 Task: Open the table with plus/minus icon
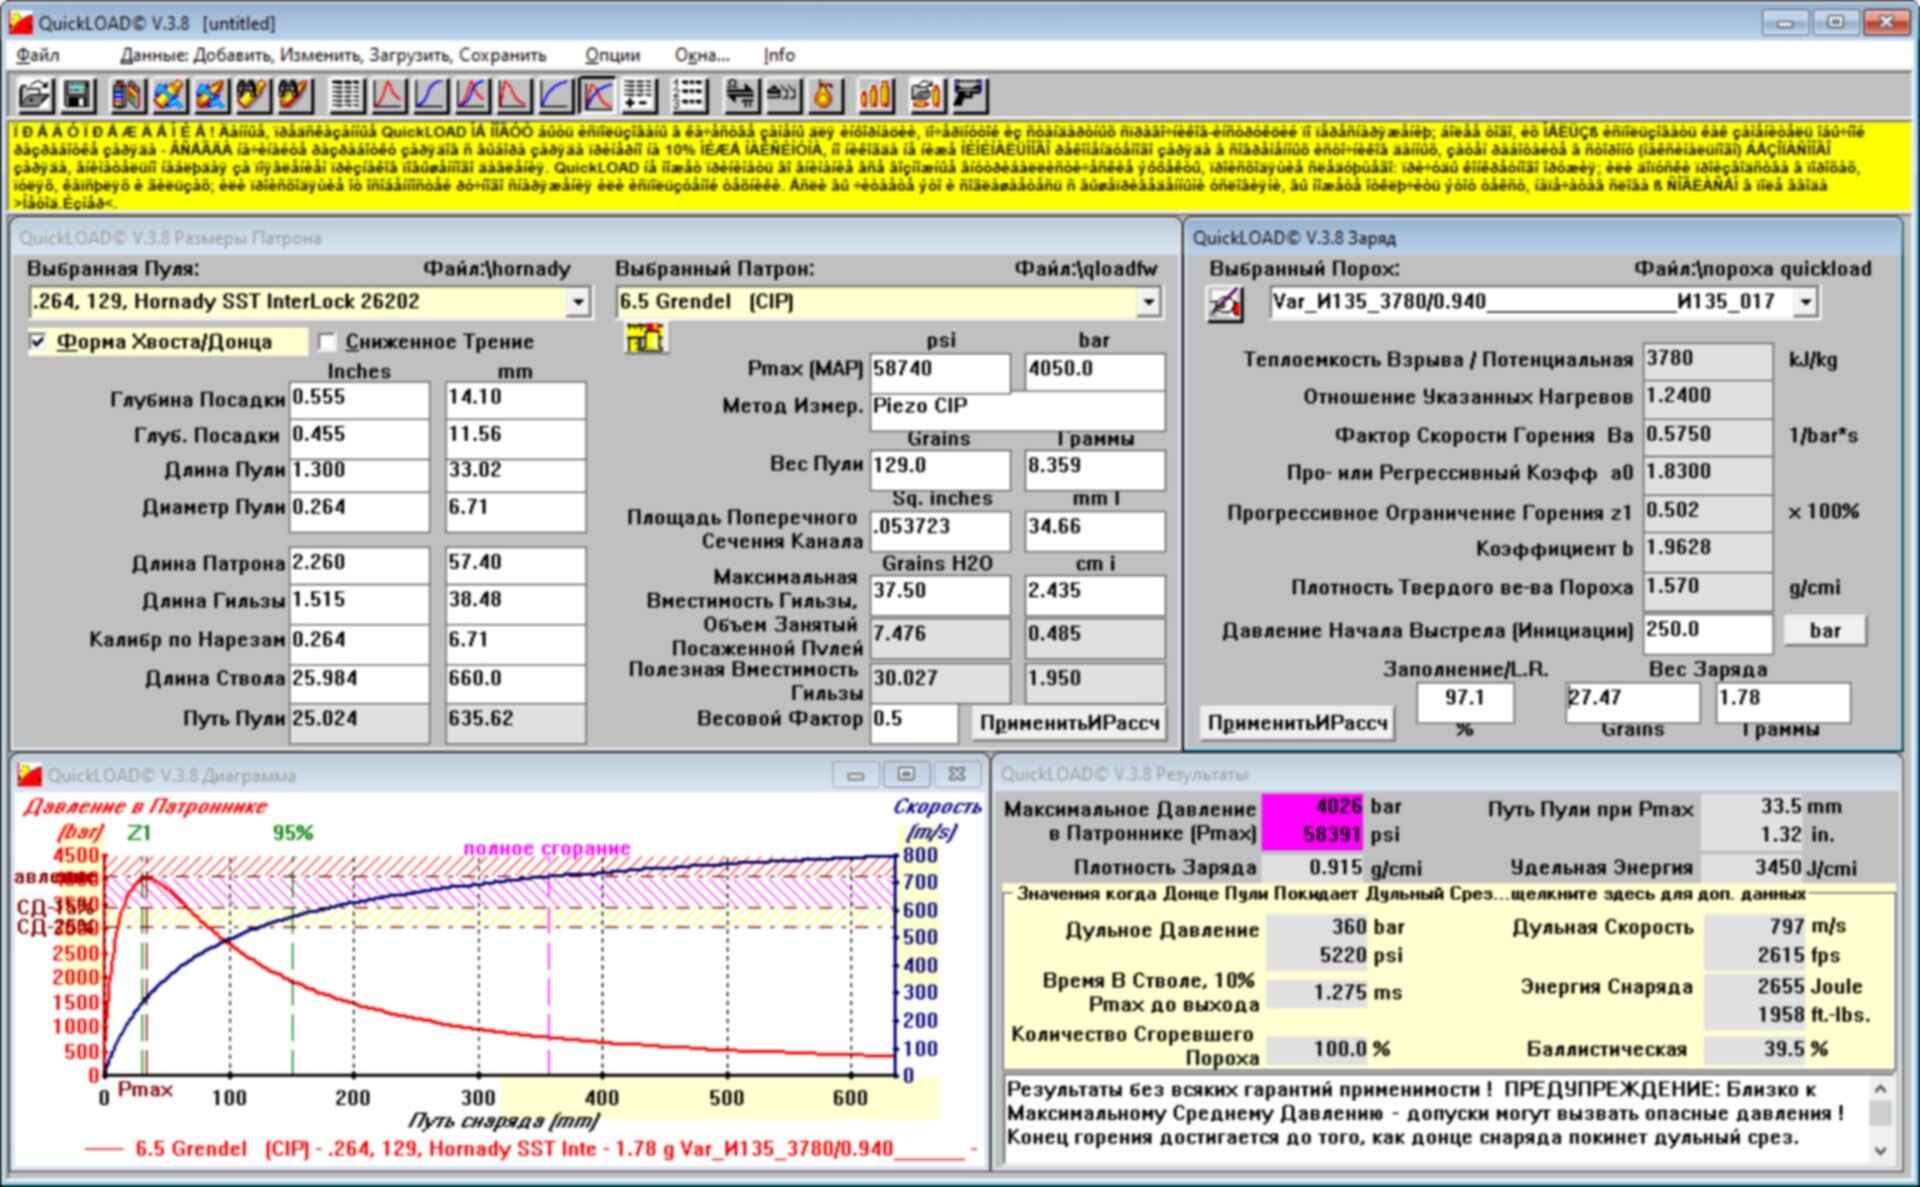coord(640,95)
